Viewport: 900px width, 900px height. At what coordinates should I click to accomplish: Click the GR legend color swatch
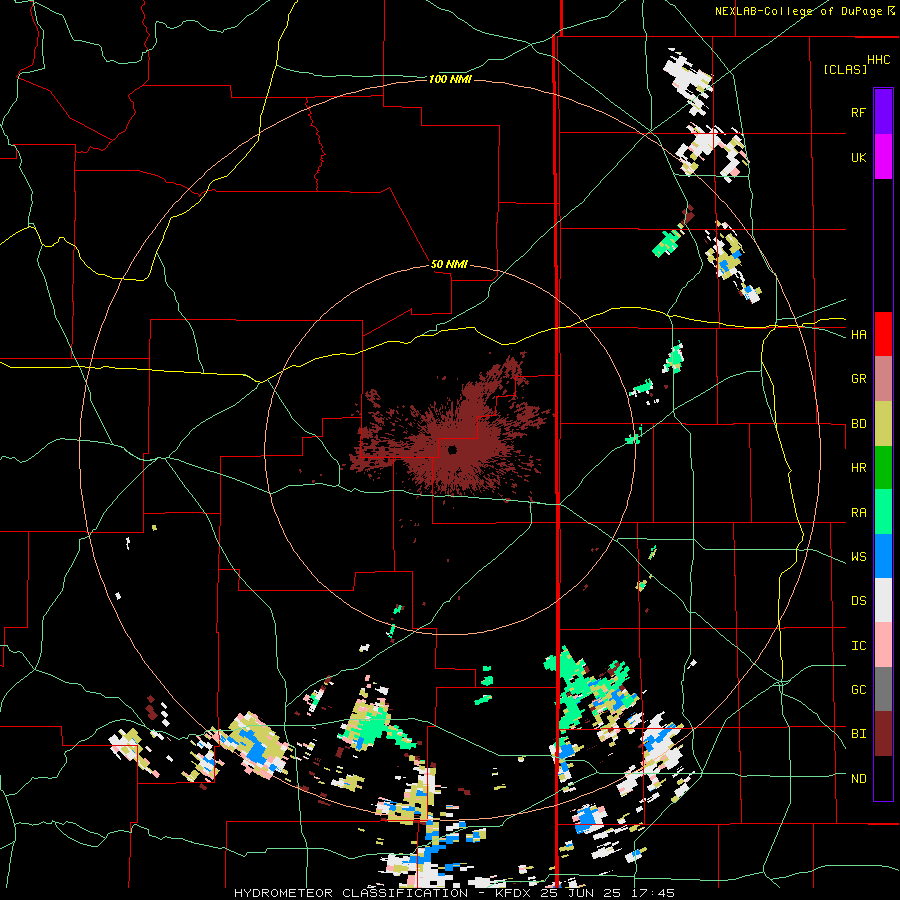pos(883,379)
